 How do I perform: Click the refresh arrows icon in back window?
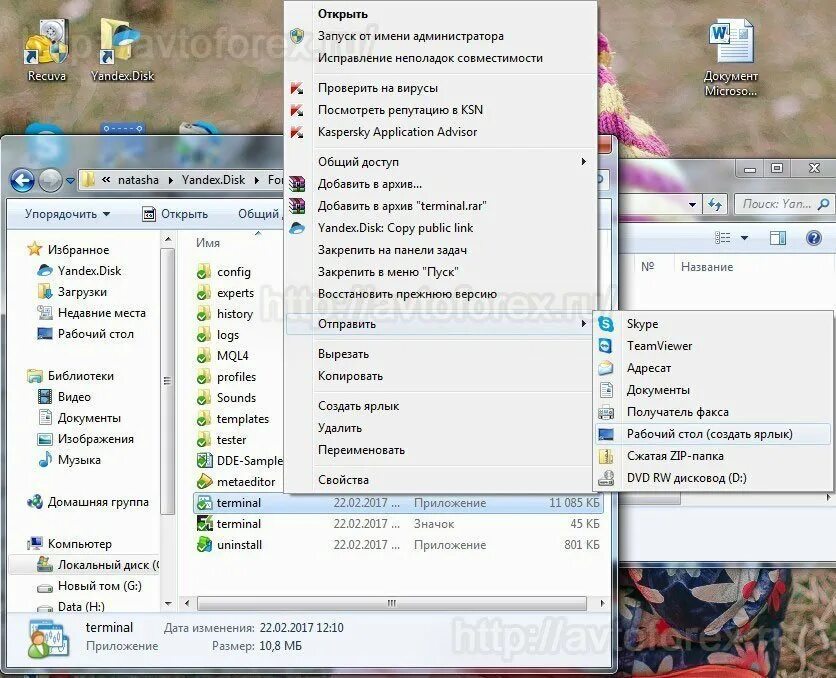714,204
